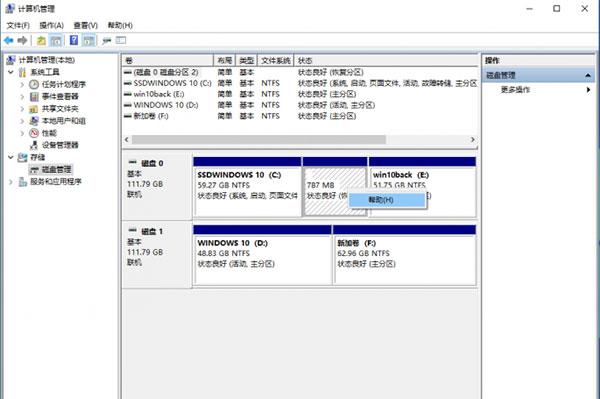600x399 pixels.
Task: Collapse the 磁盘管理 actions section arrow
Action: point(588,75)
